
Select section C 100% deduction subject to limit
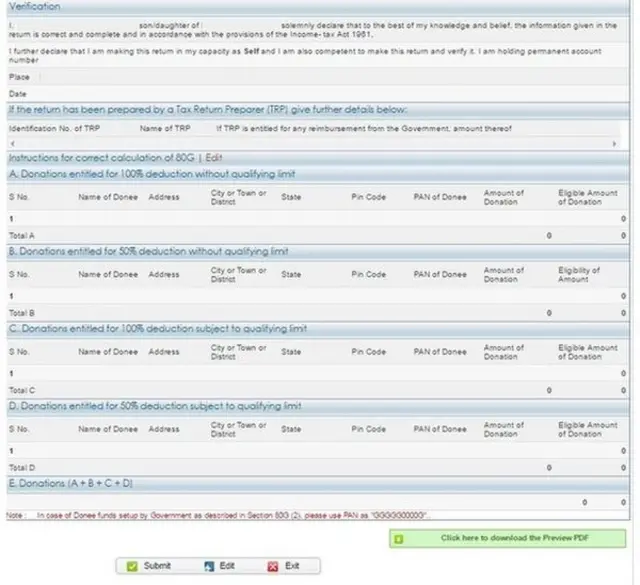click(318, 329)
